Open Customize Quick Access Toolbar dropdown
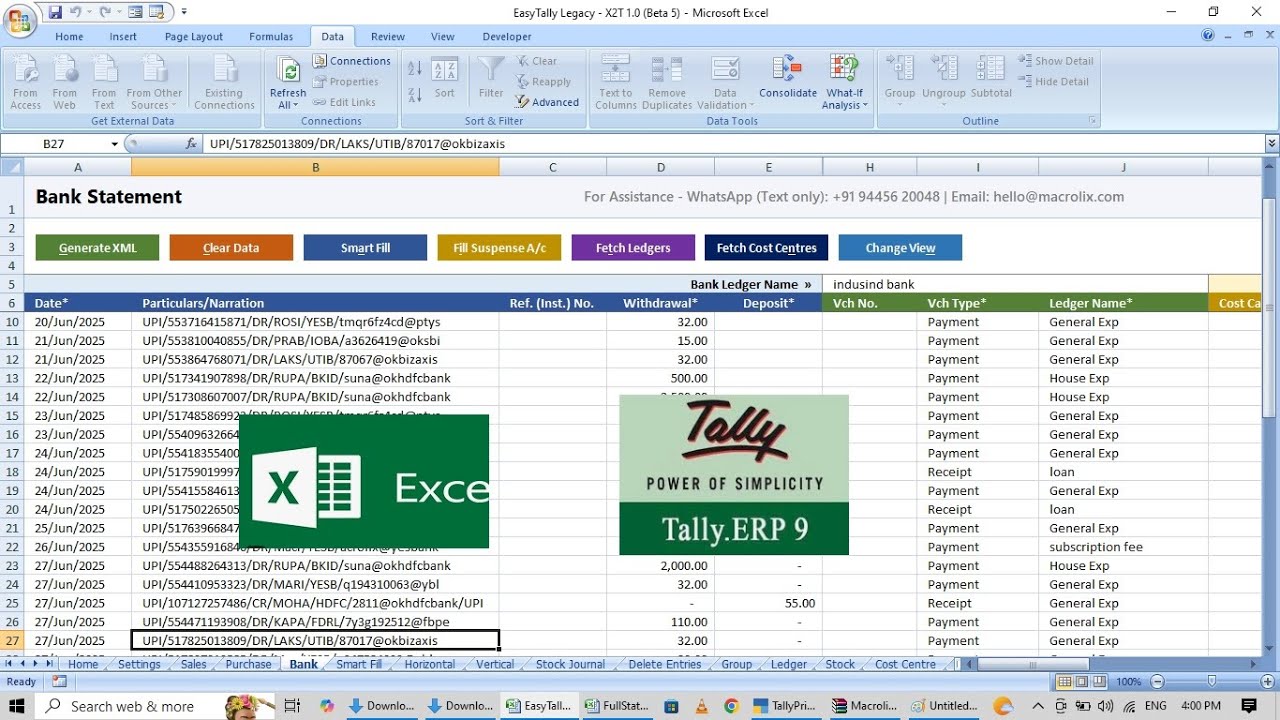1280x720 pixels. 186,13
